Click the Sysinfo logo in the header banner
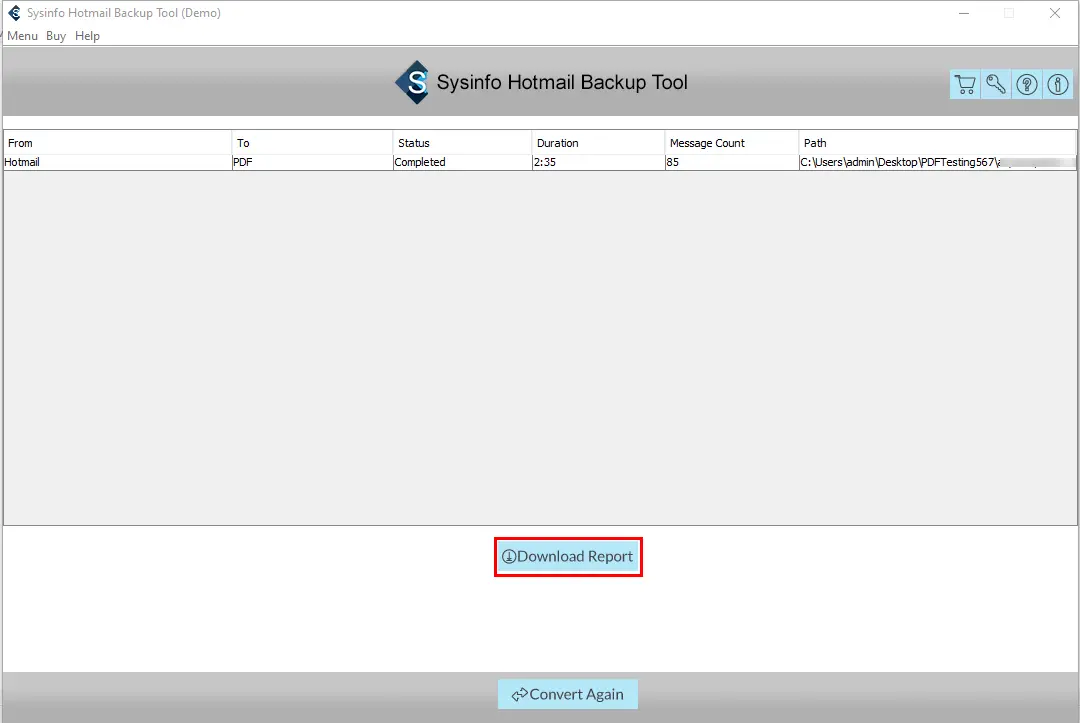Screen dimensions: 1080x723 tap(413, 83)
